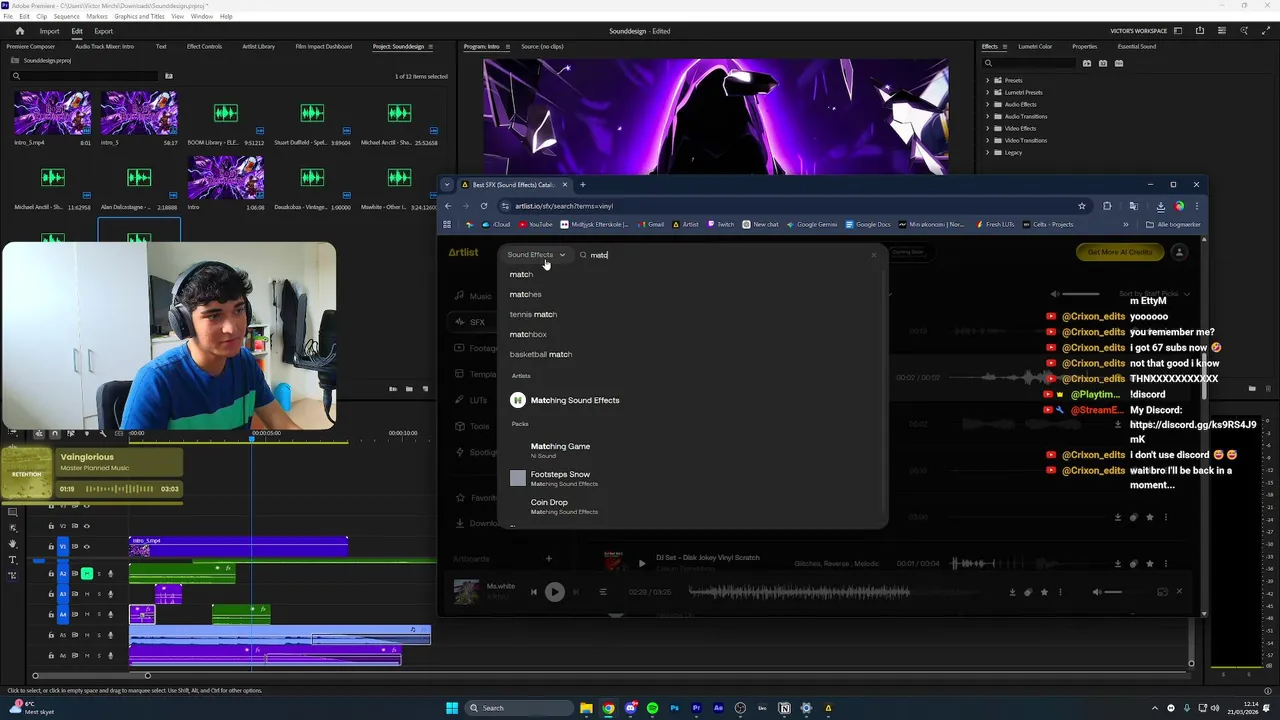Expand Video Effects folder

pyautogui.click(x=988, y=128)
